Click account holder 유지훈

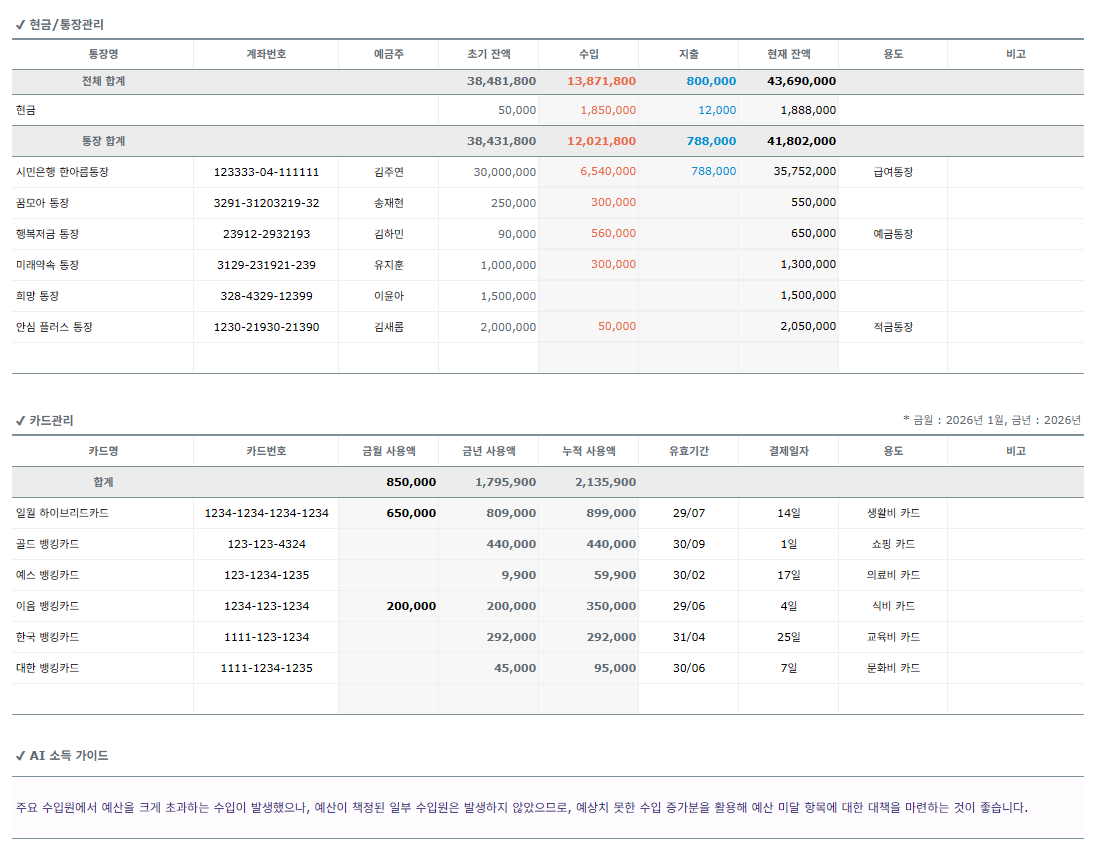[x=389, y=265]
